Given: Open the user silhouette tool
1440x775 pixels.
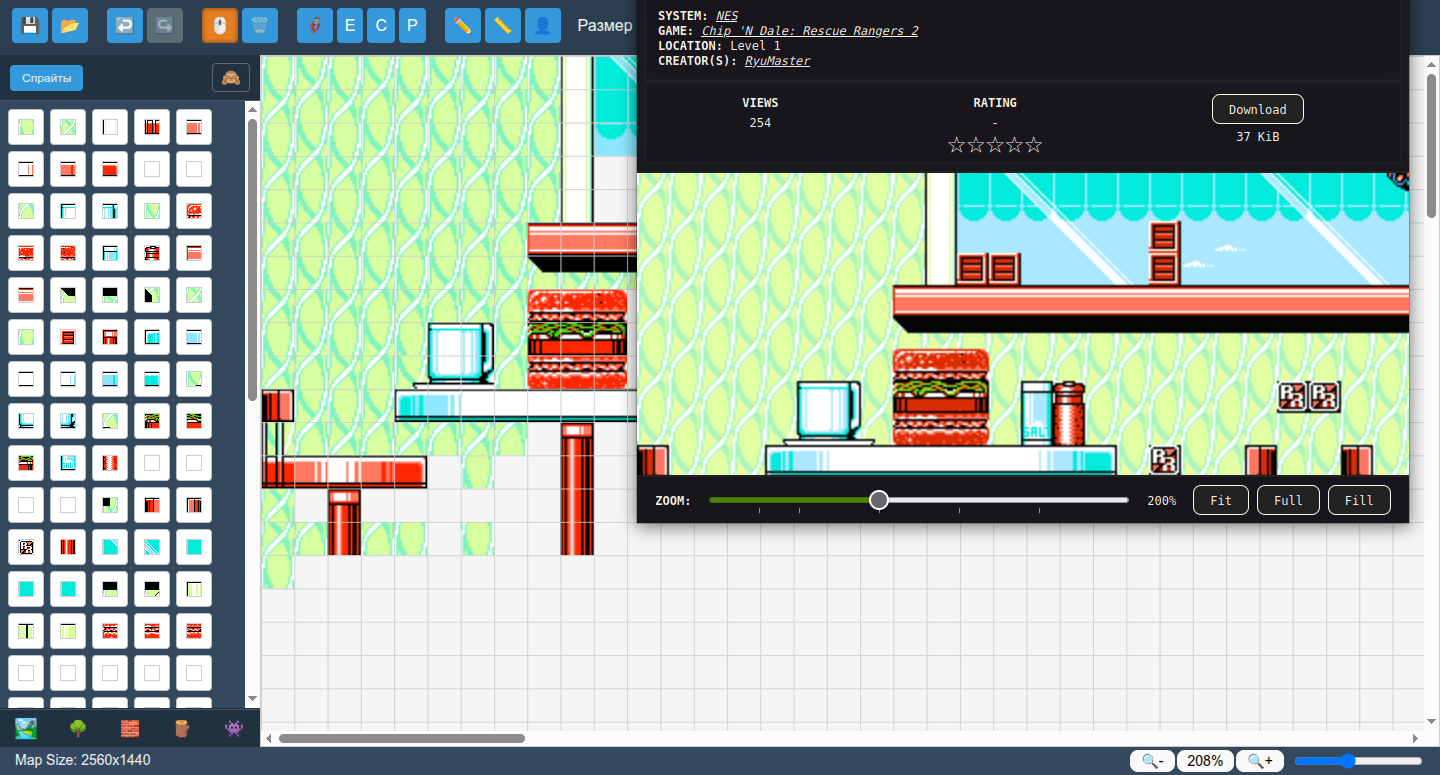Looking at the screenshot, I should [x=542, y=25].
